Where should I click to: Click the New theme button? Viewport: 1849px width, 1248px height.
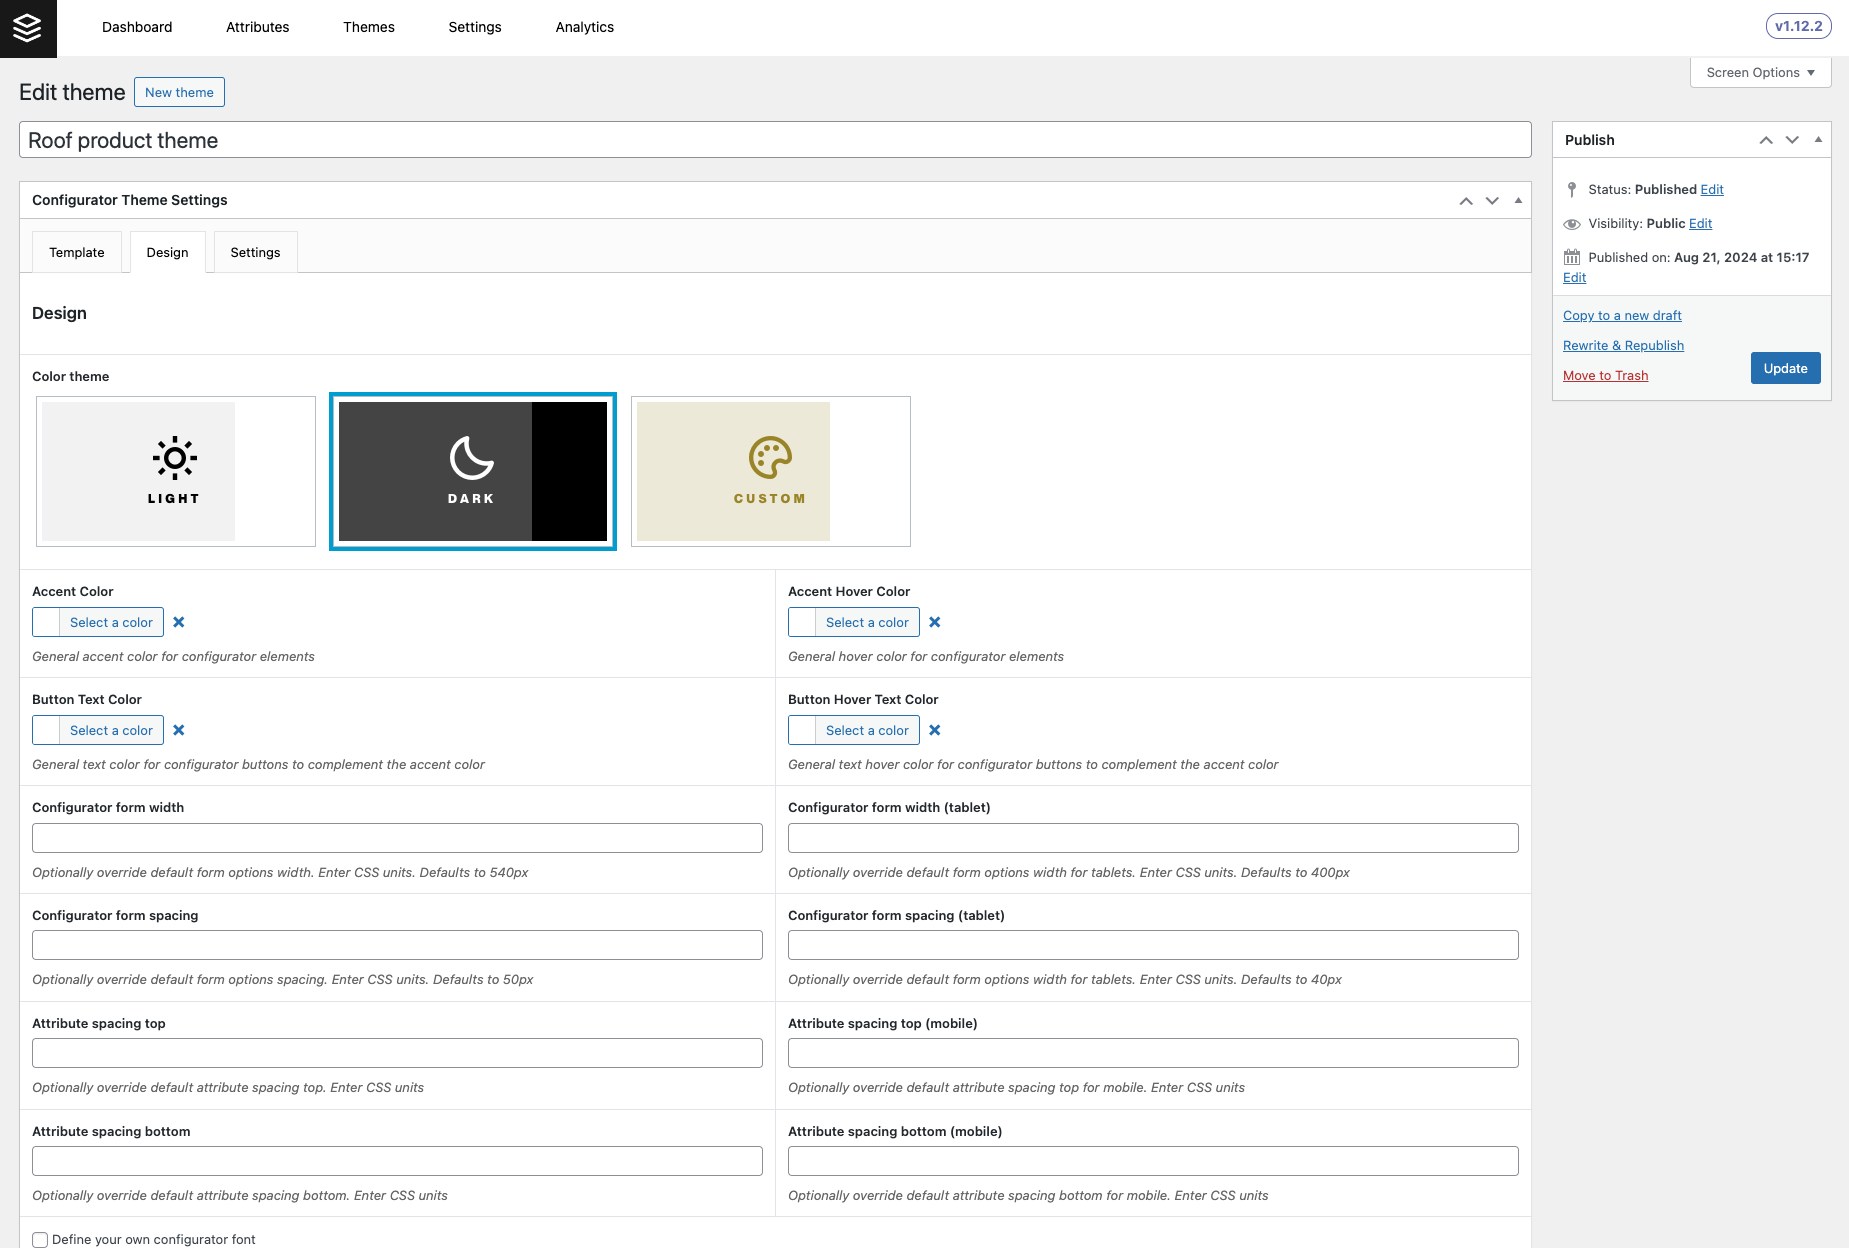(179, 92)
